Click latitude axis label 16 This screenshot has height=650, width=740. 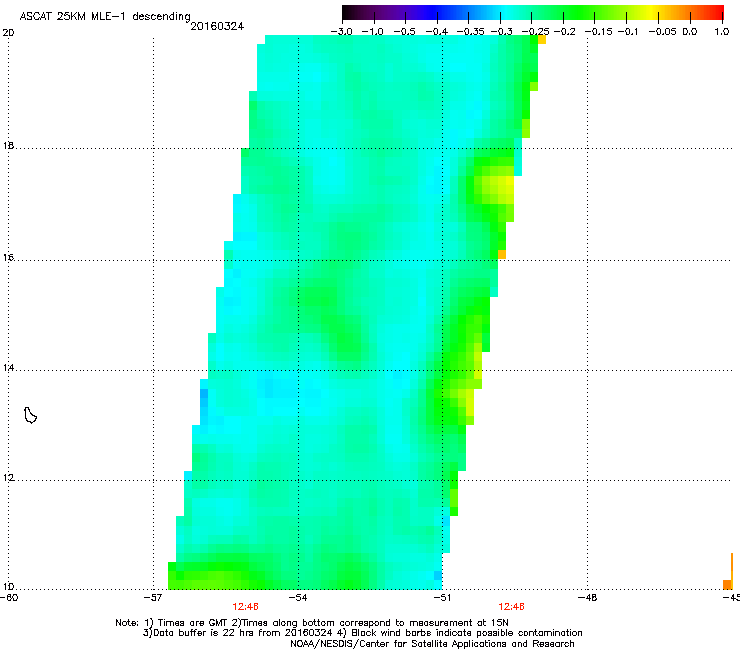point(8,258)
